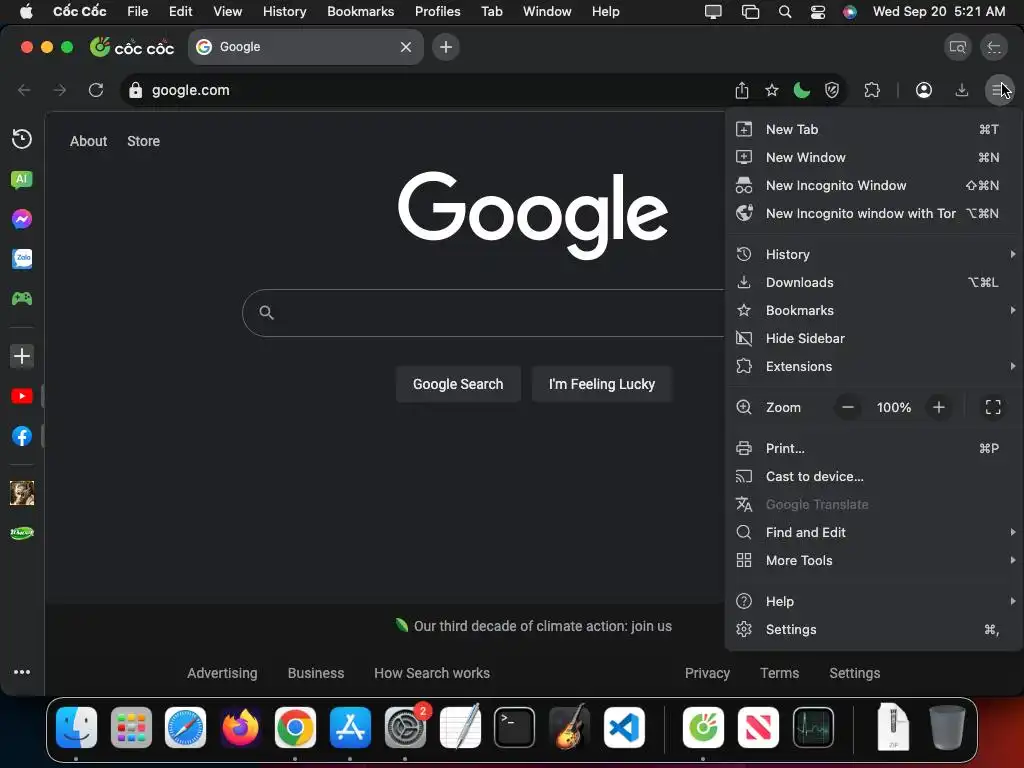1024x768 pixels.
Task: Open Settings from the dropdown menu
Action: point(873,630)
